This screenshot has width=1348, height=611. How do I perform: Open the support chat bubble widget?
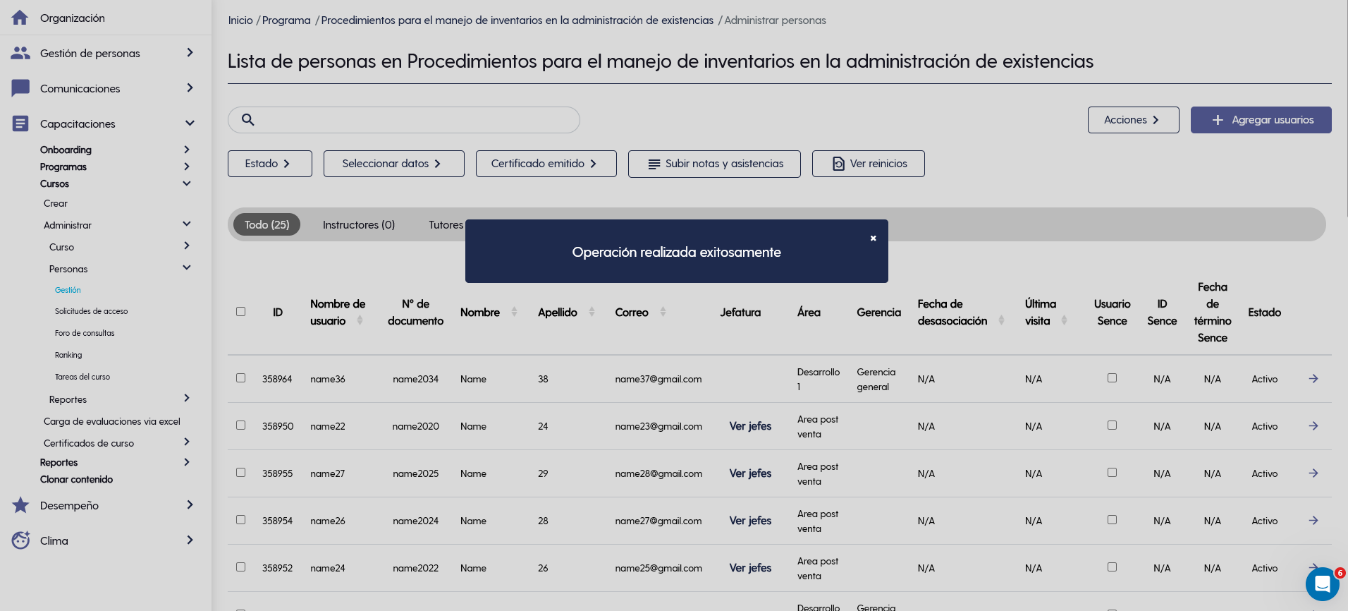click(1322, 584)
